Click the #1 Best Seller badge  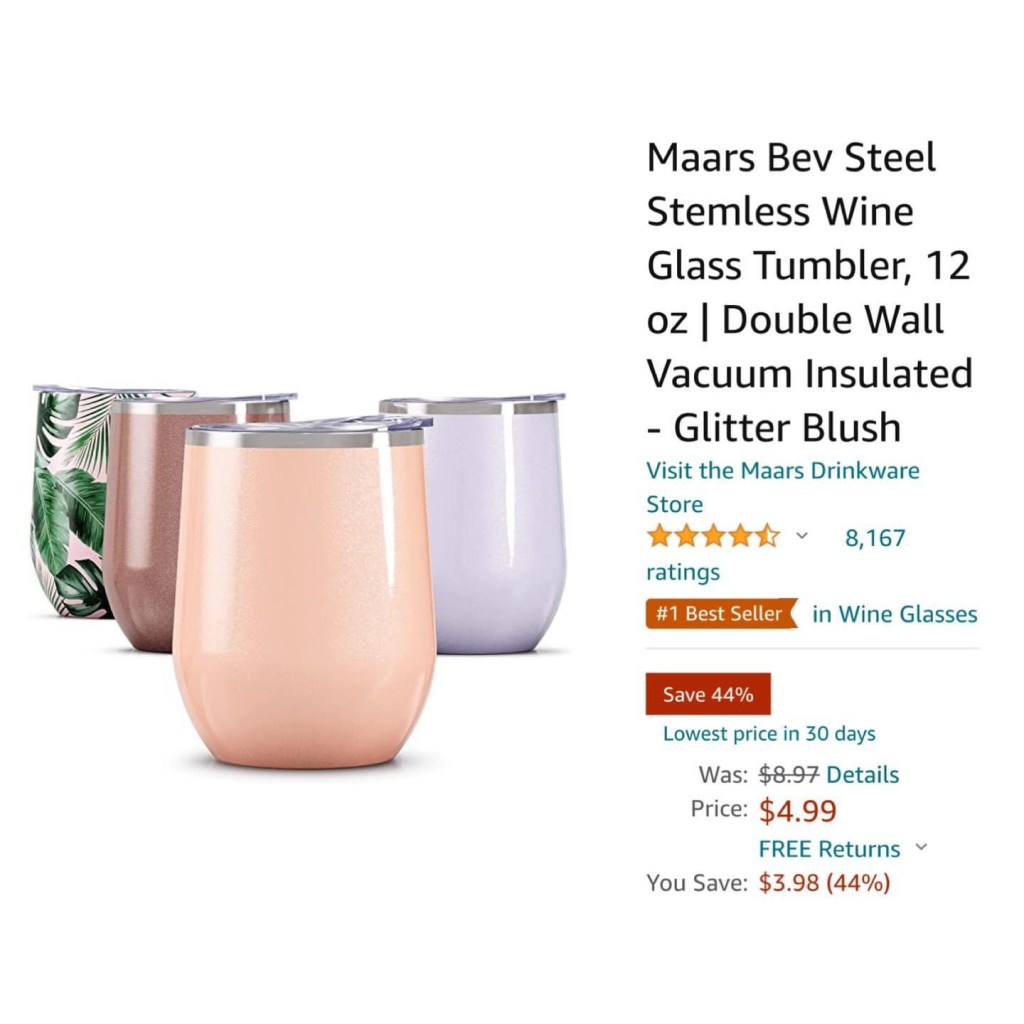coord(721,614)
